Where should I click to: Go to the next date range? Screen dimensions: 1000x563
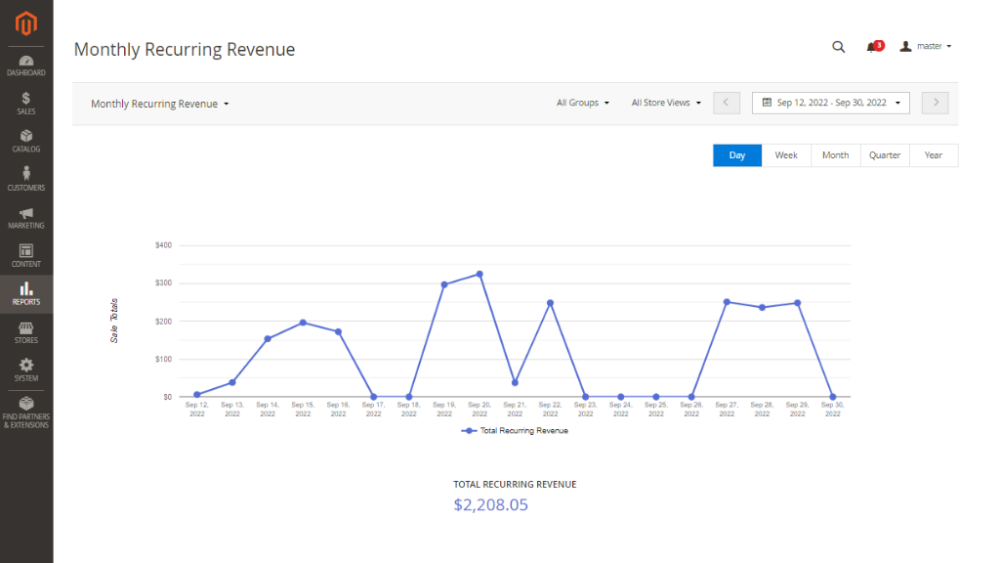click(935, 103)
